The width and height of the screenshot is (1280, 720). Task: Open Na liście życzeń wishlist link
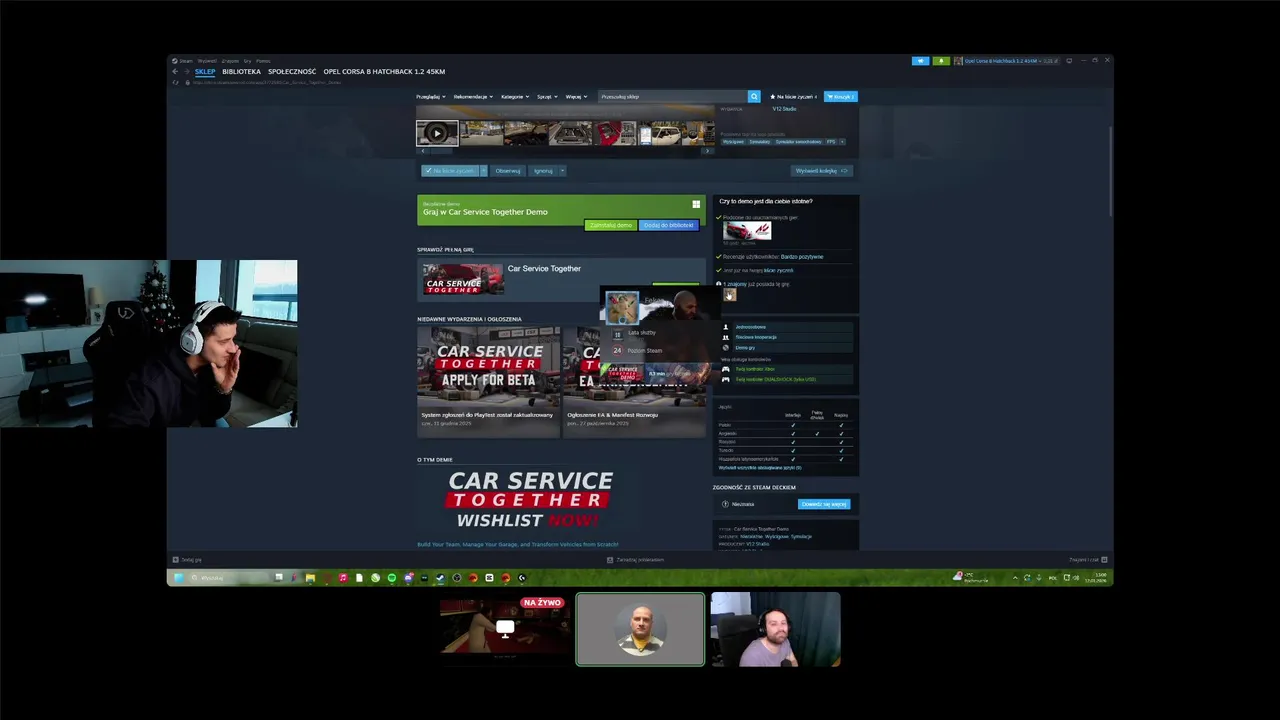click(793, 97)
